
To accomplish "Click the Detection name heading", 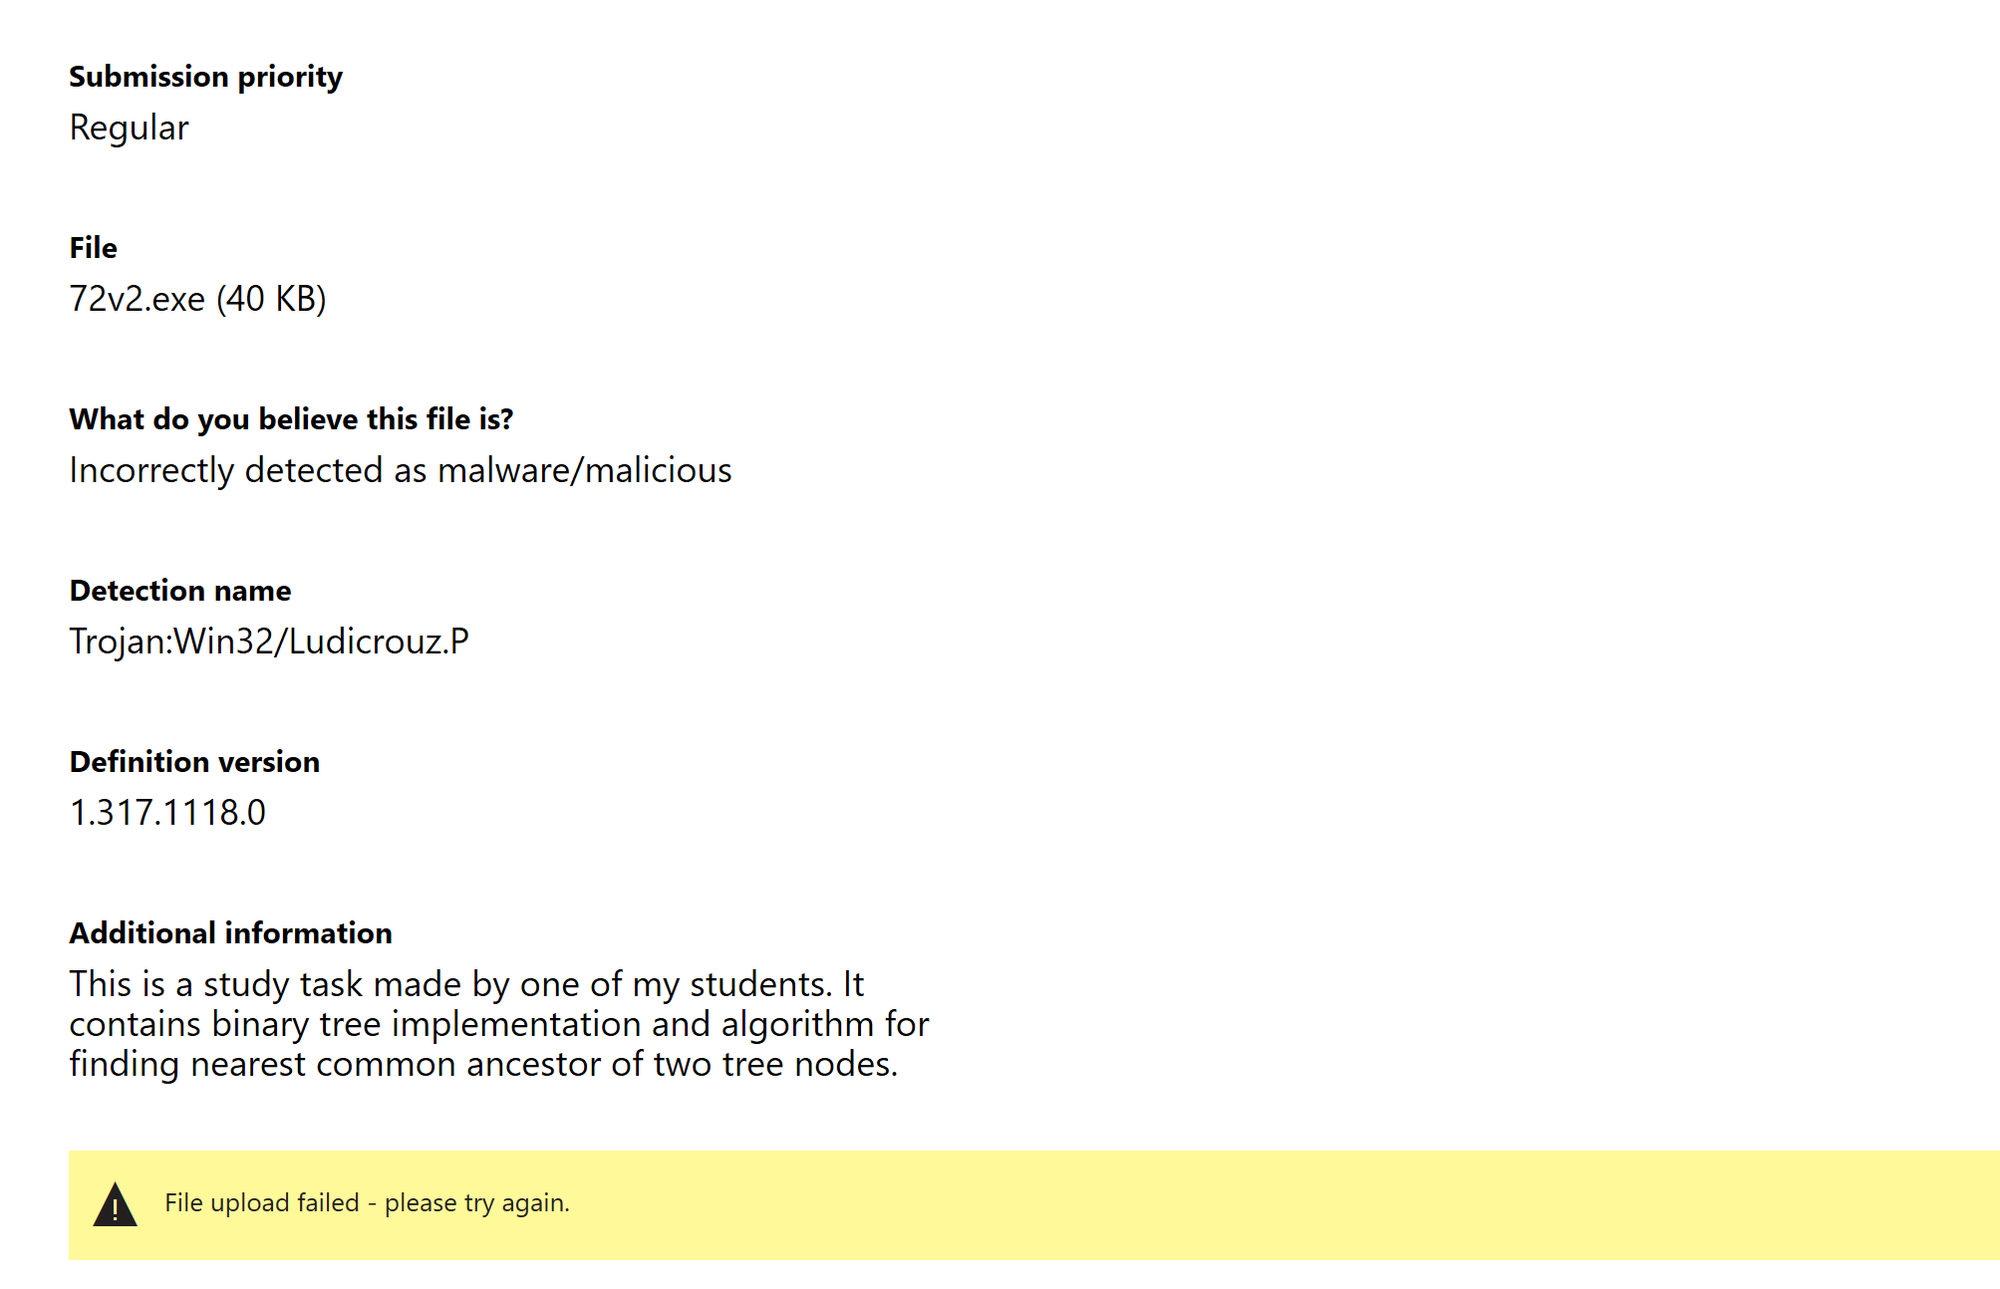I will pos(180,591).
